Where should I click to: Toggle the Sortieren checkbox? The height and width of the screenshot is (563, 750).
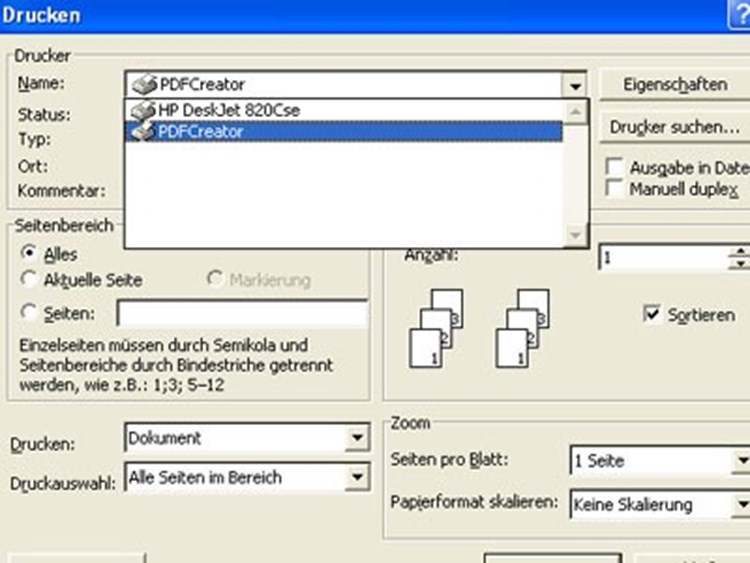coord(652,314)
